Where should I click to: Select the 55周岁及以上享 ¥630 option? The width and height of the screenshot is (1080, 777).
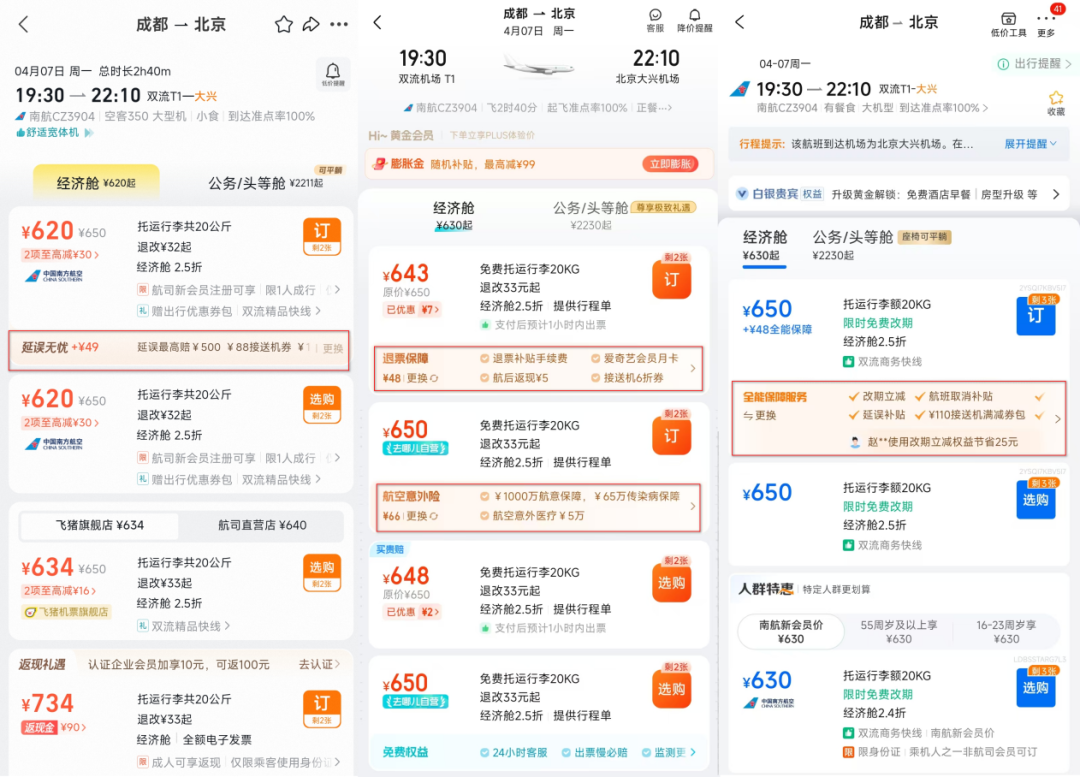click(898, 632)
